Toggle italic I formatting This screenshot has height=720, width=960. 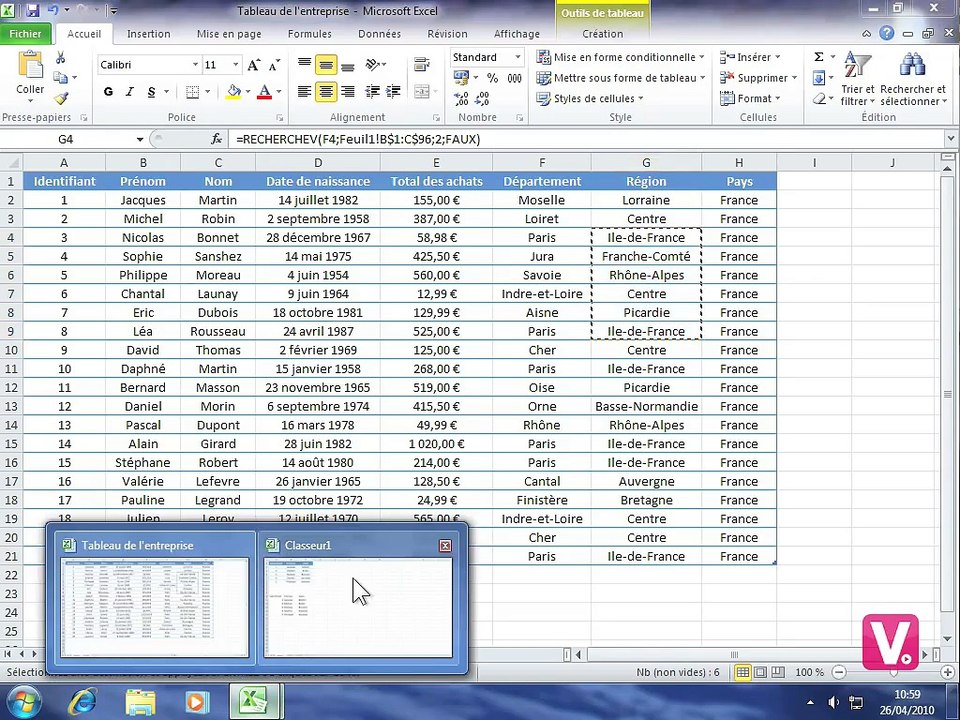(x=129, y=92)
